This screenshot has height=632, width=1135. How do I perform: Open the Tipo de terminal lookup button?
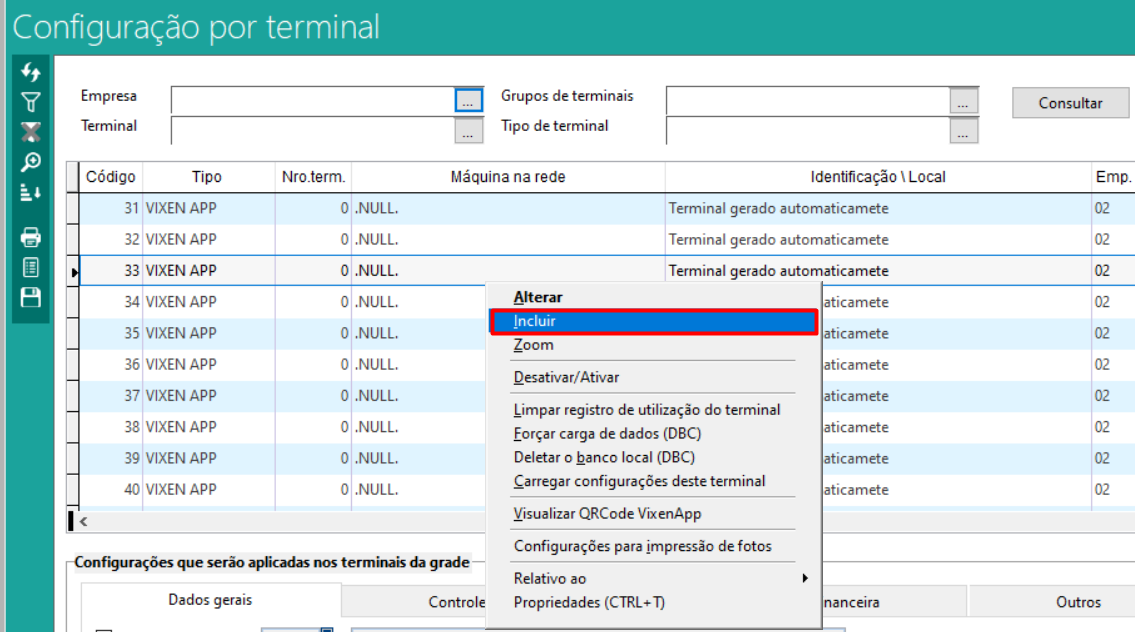pyautogui.click(x=963, y=131)
